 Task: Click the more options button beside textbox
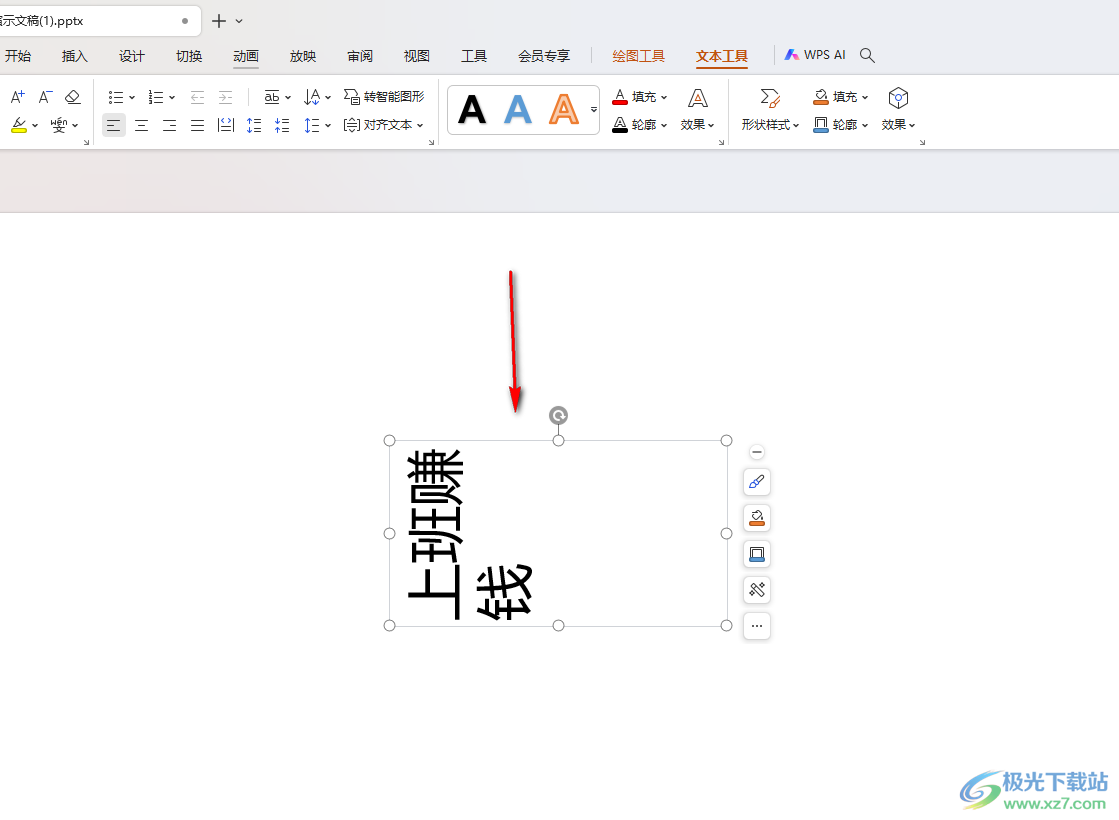point(757,626)
